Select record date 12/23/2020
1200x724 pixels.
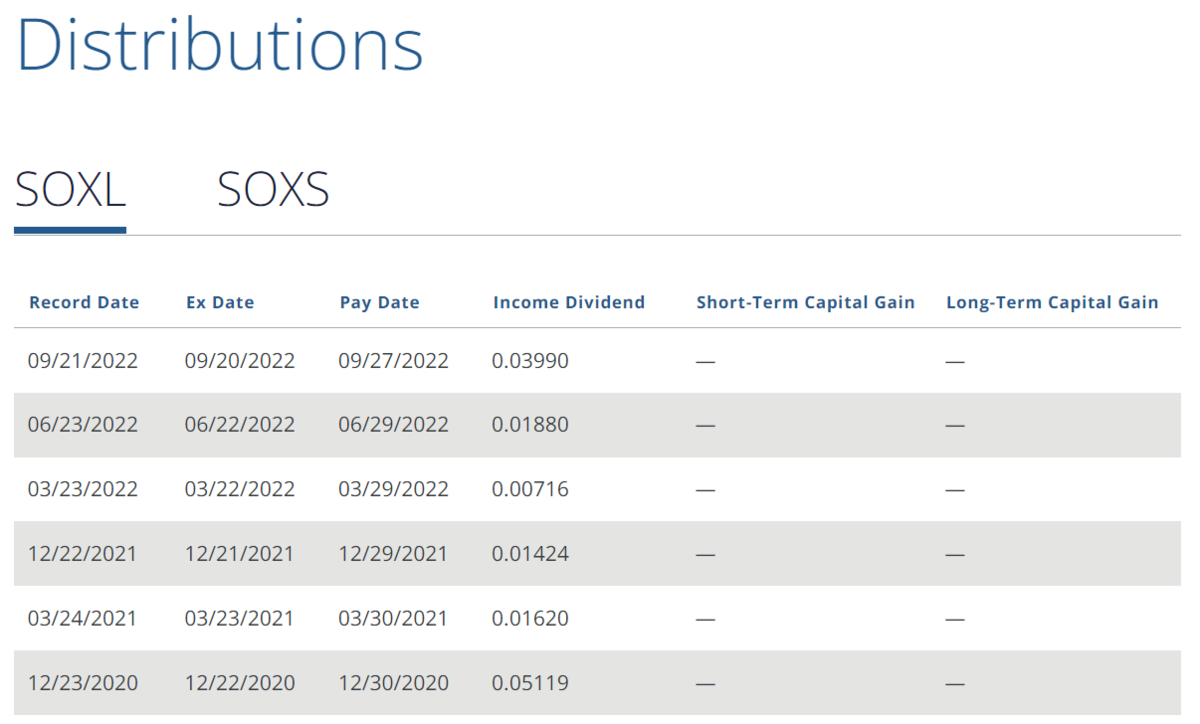(x=83, y=684)
